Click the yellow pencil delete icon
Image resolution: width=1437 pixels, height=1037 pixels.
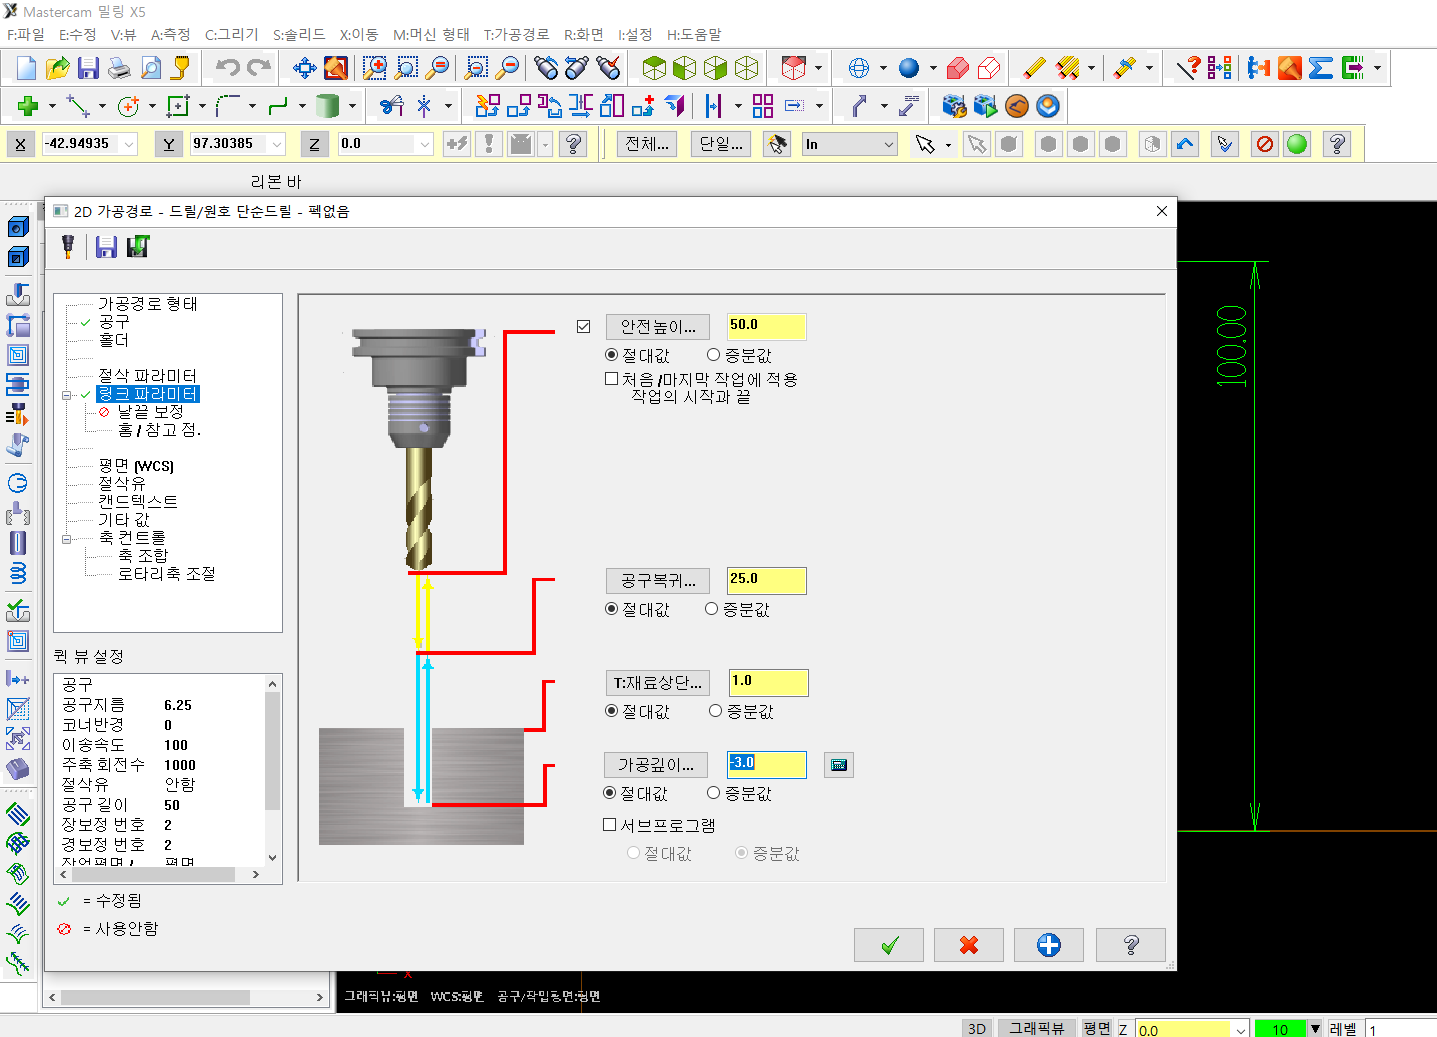coord(1034,68)
